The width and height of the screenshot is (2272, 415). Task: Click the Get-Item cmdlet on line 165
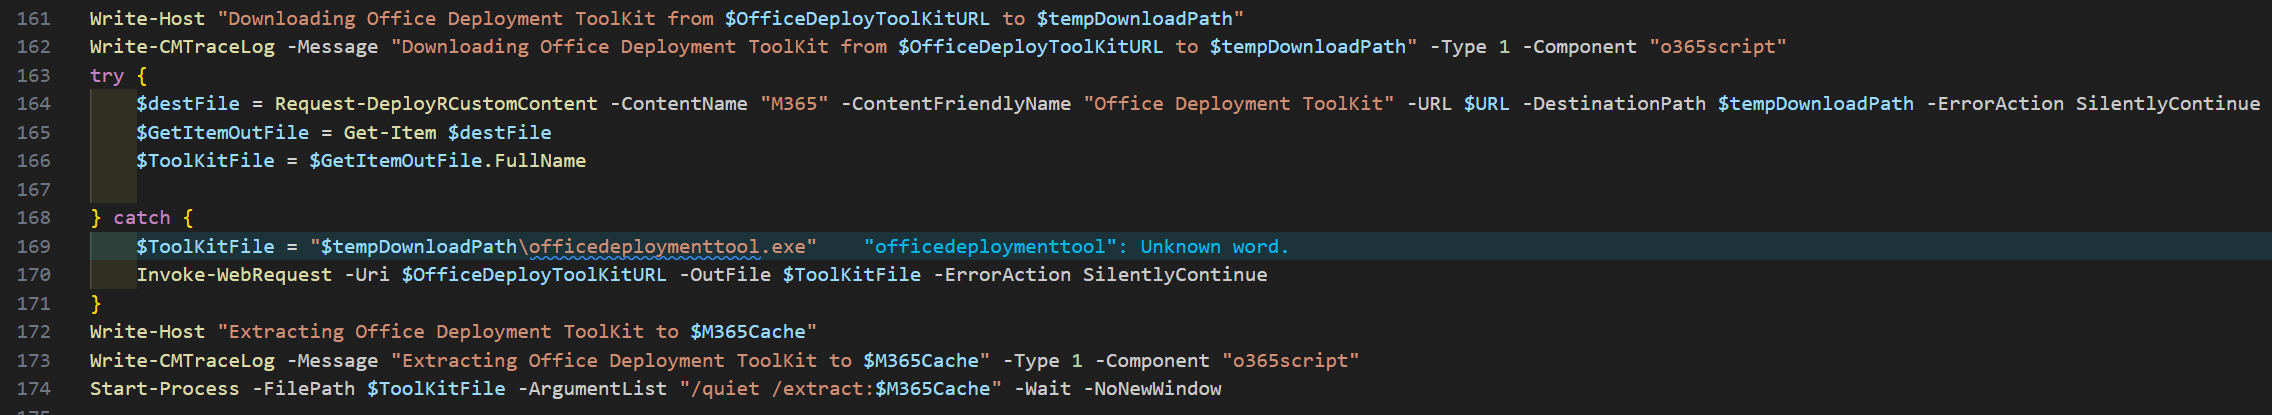pos(390,133)
